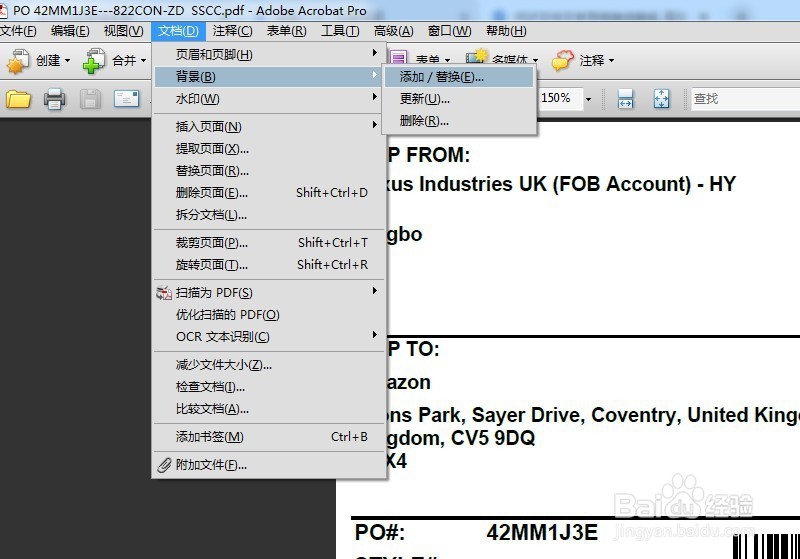Screen dimensions: 800x559
Task: Open the 多媒体 dropdown arrow
Action: tap(535, 61)
